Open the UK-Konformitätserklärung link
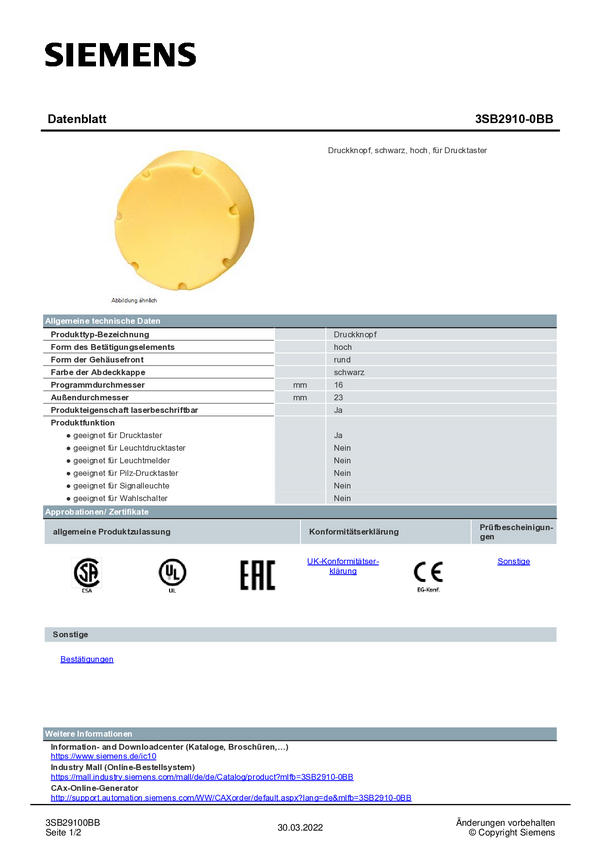Viewport: 601px width, 850px height. click(343, 566)
